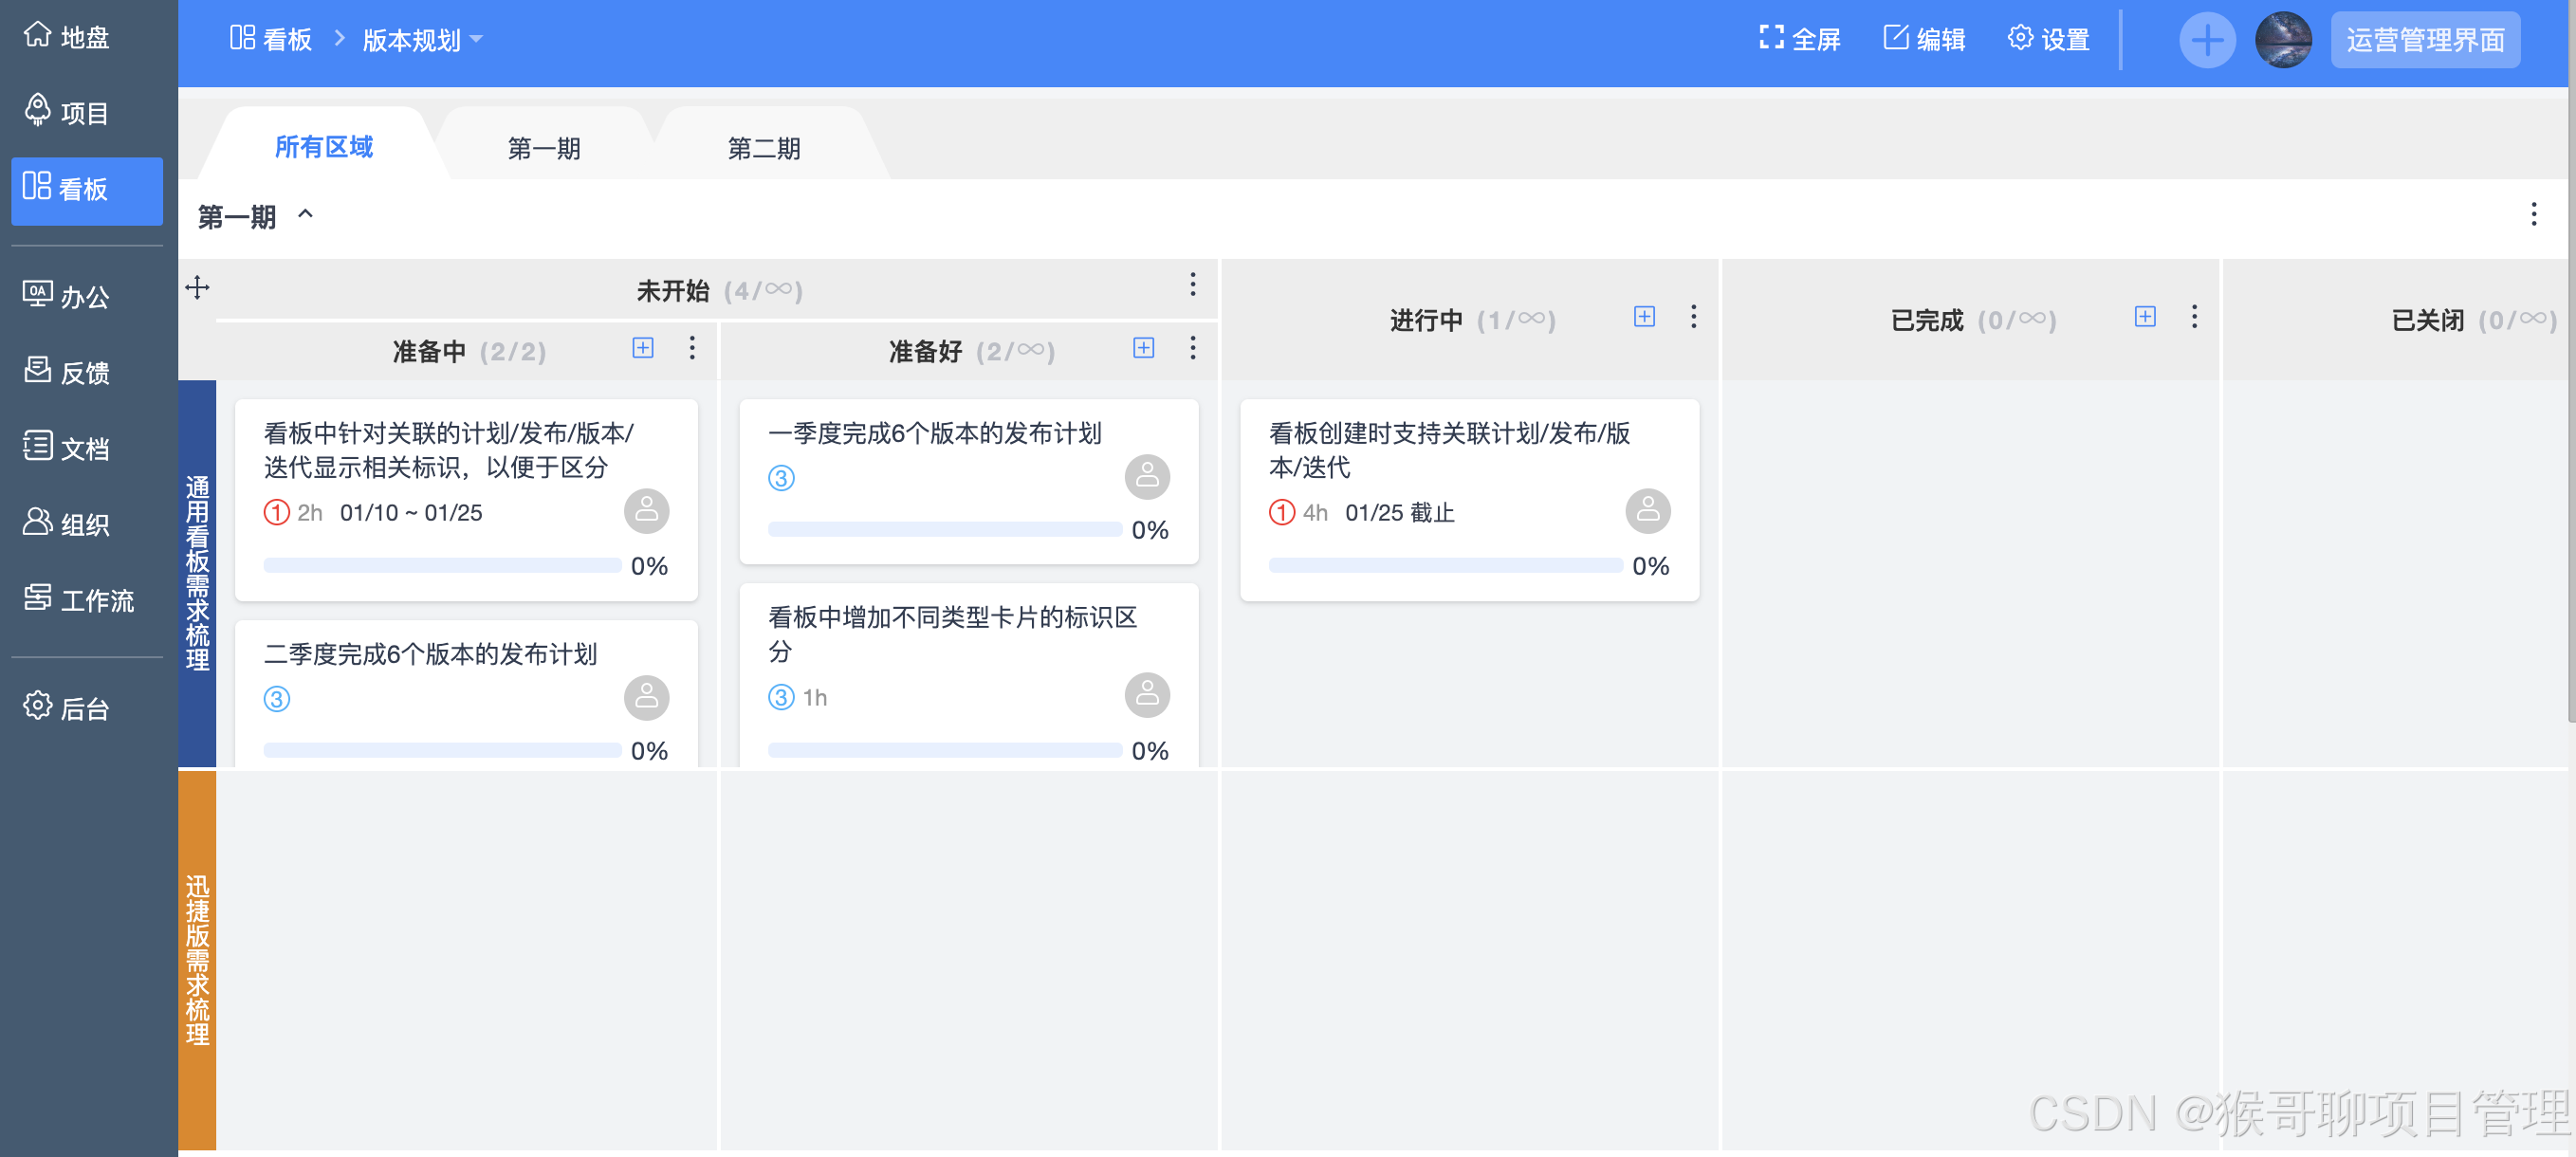
Task: Click 通用看板需求梳理 blue swimlane label
Action: [197, 572]
